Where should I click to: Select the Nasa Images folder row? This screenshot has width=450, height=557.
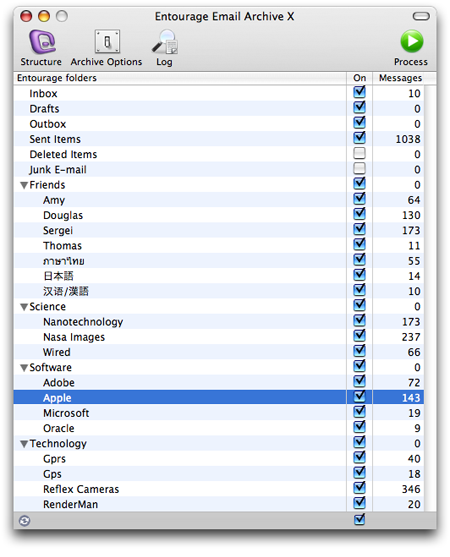click(x=219, y=337)
